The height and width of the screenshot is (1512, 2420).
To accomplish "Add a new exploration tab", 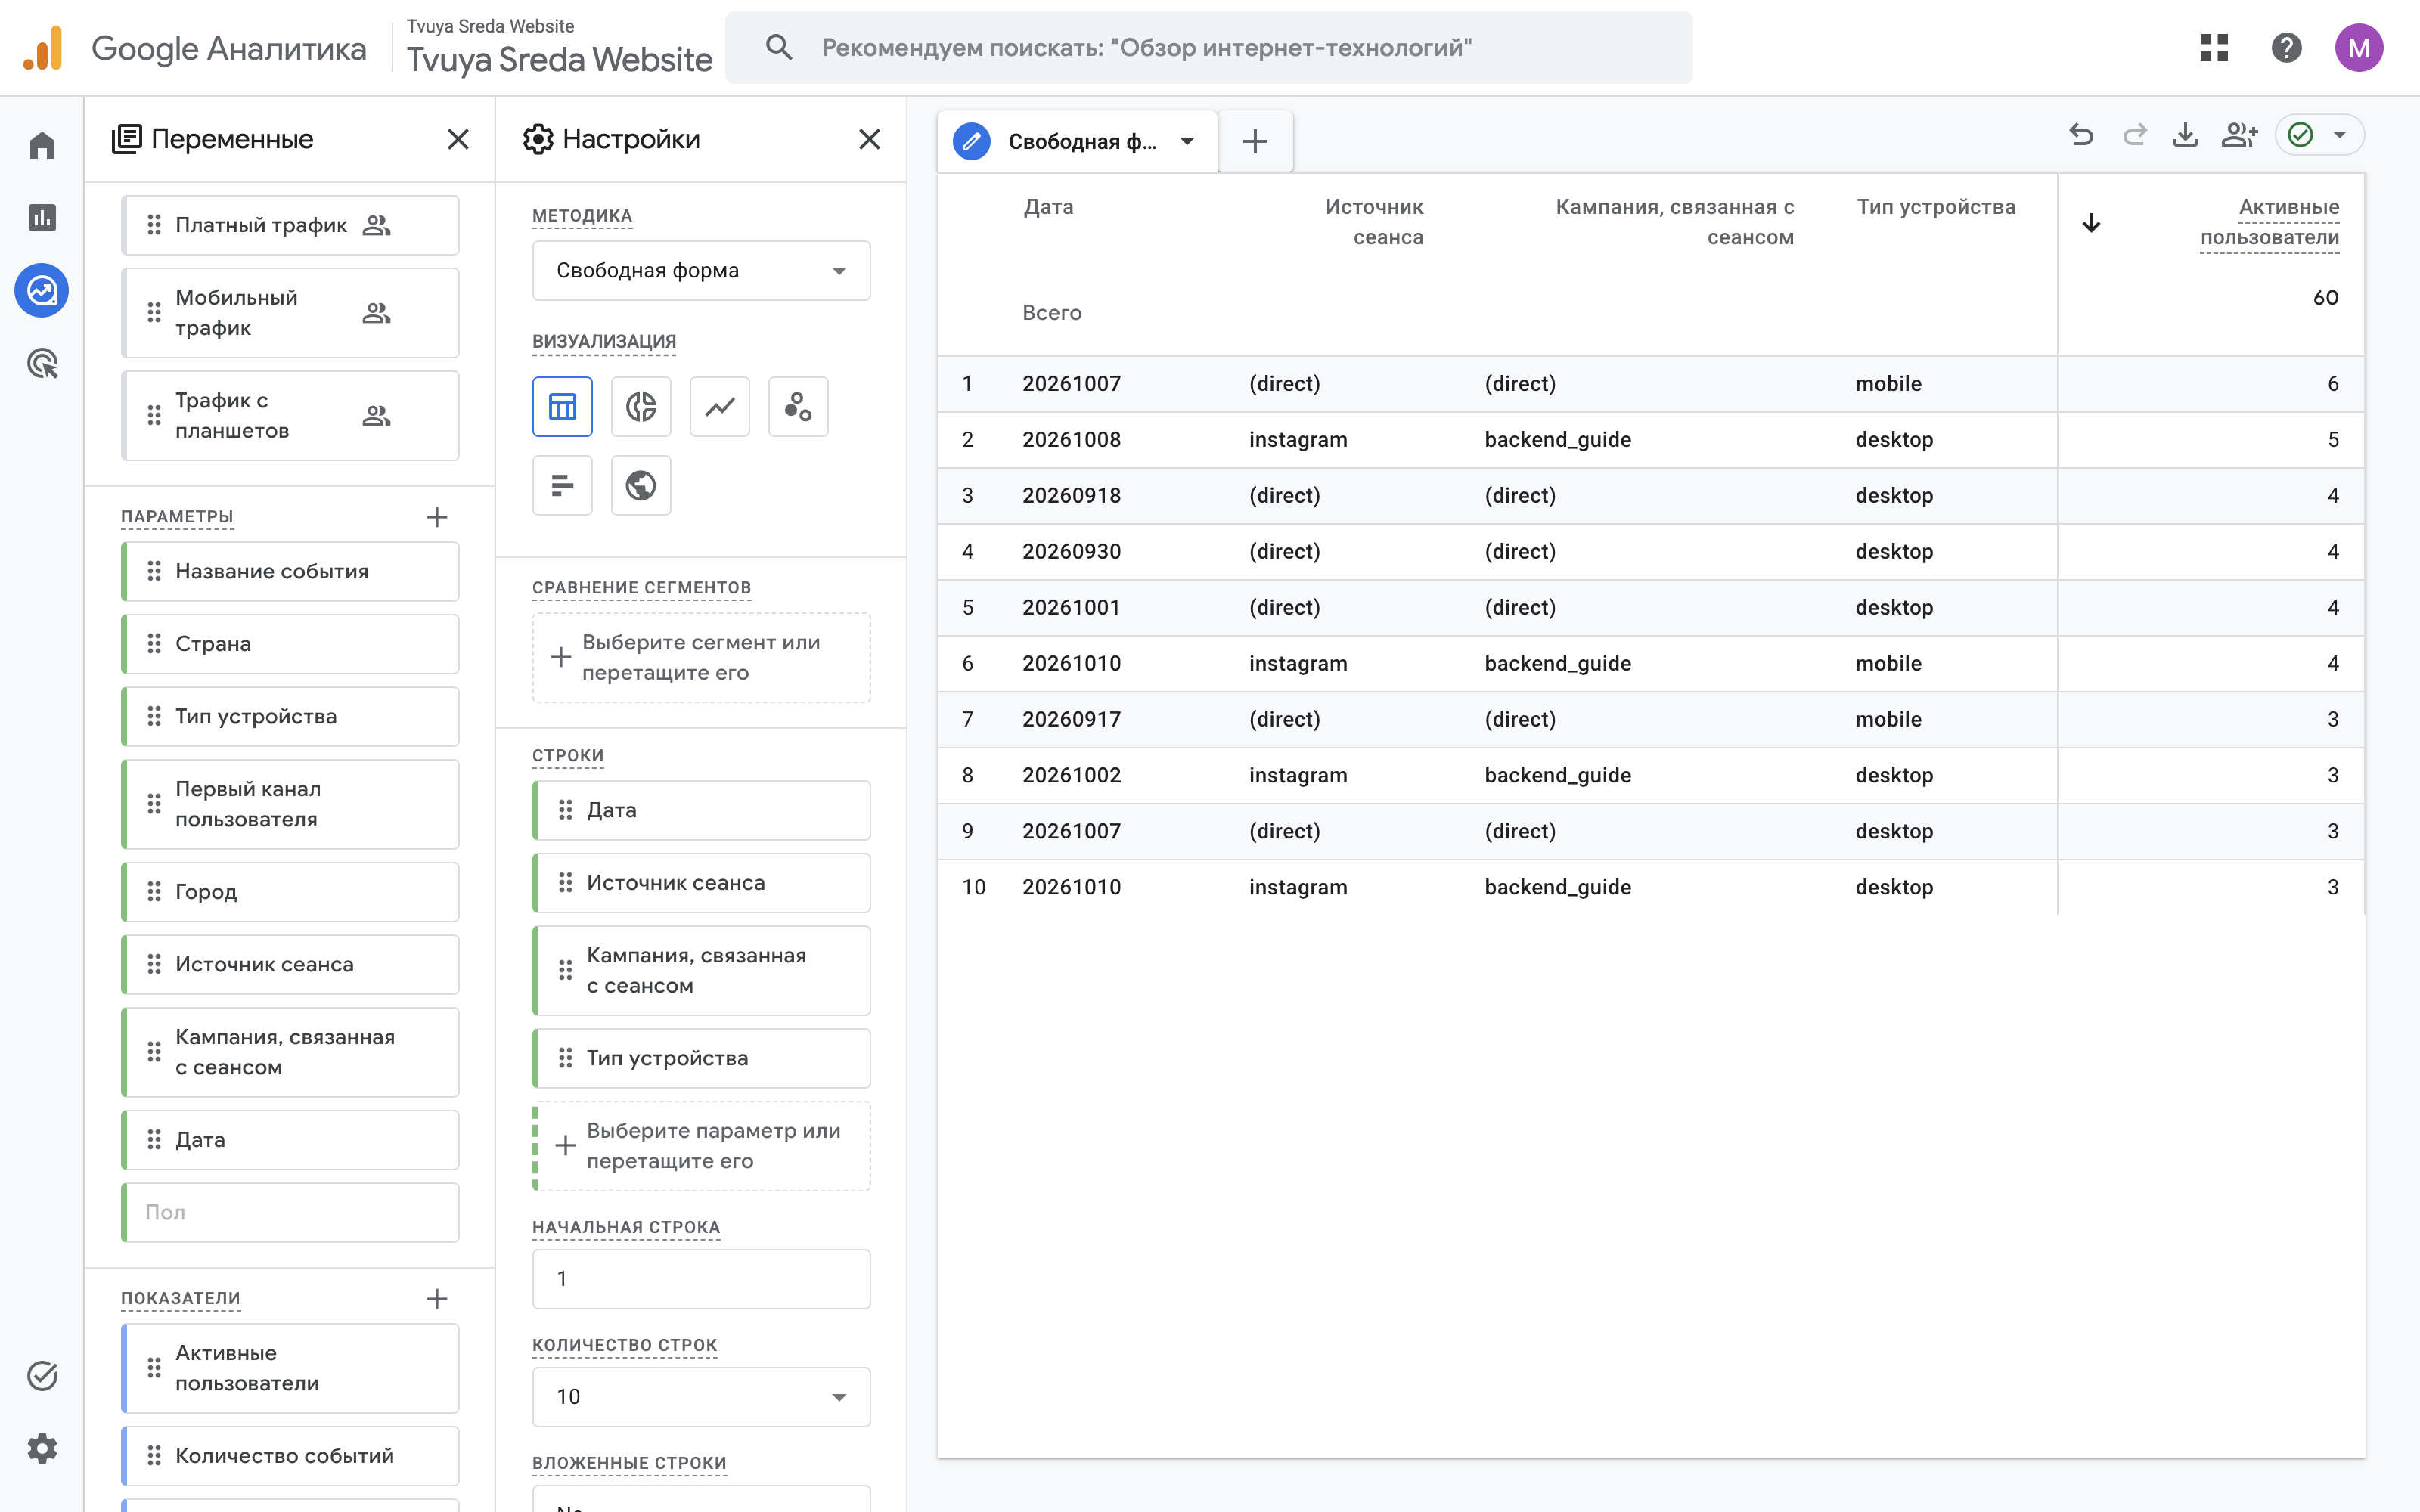I will [x=1255, y=141].
